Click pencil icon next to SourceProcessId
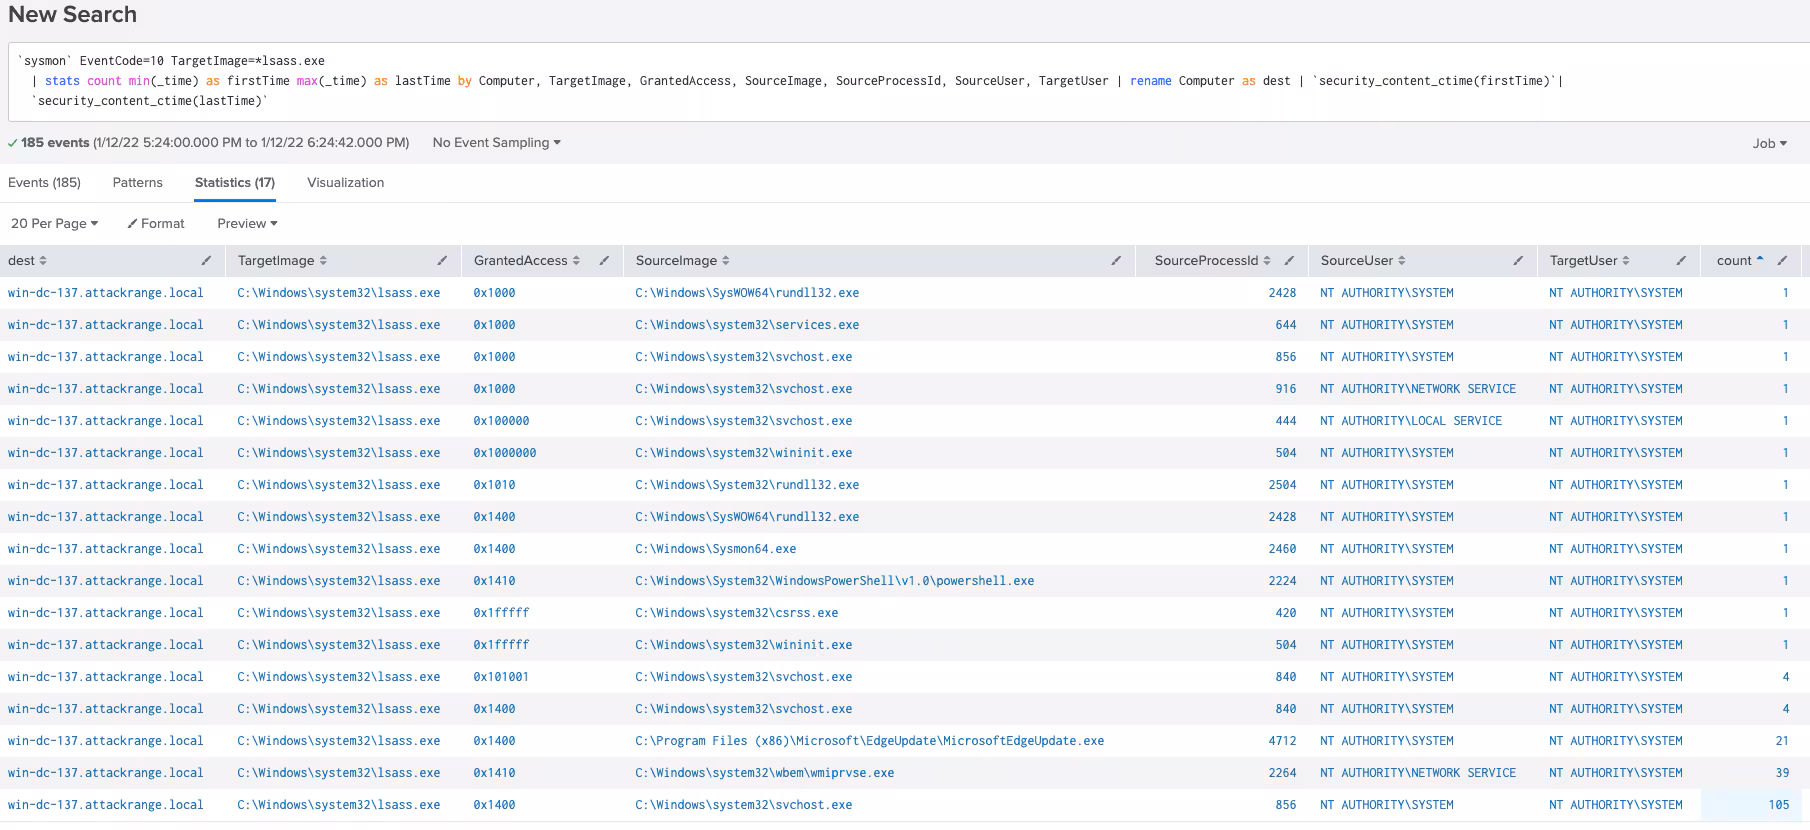Screen dimensions: 1810x830 (1289, 261)
